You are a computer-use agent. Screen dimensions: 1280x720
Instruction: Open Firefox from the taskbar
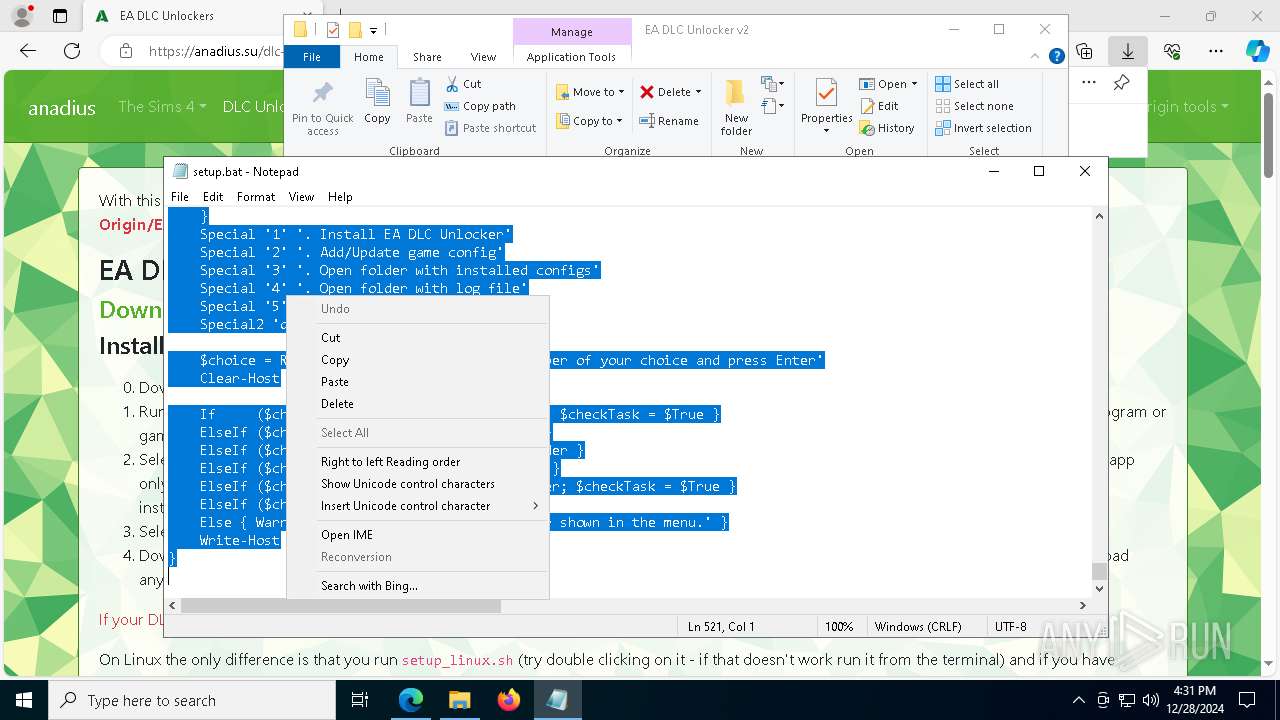pyautogui.click(x=509, y=700)
